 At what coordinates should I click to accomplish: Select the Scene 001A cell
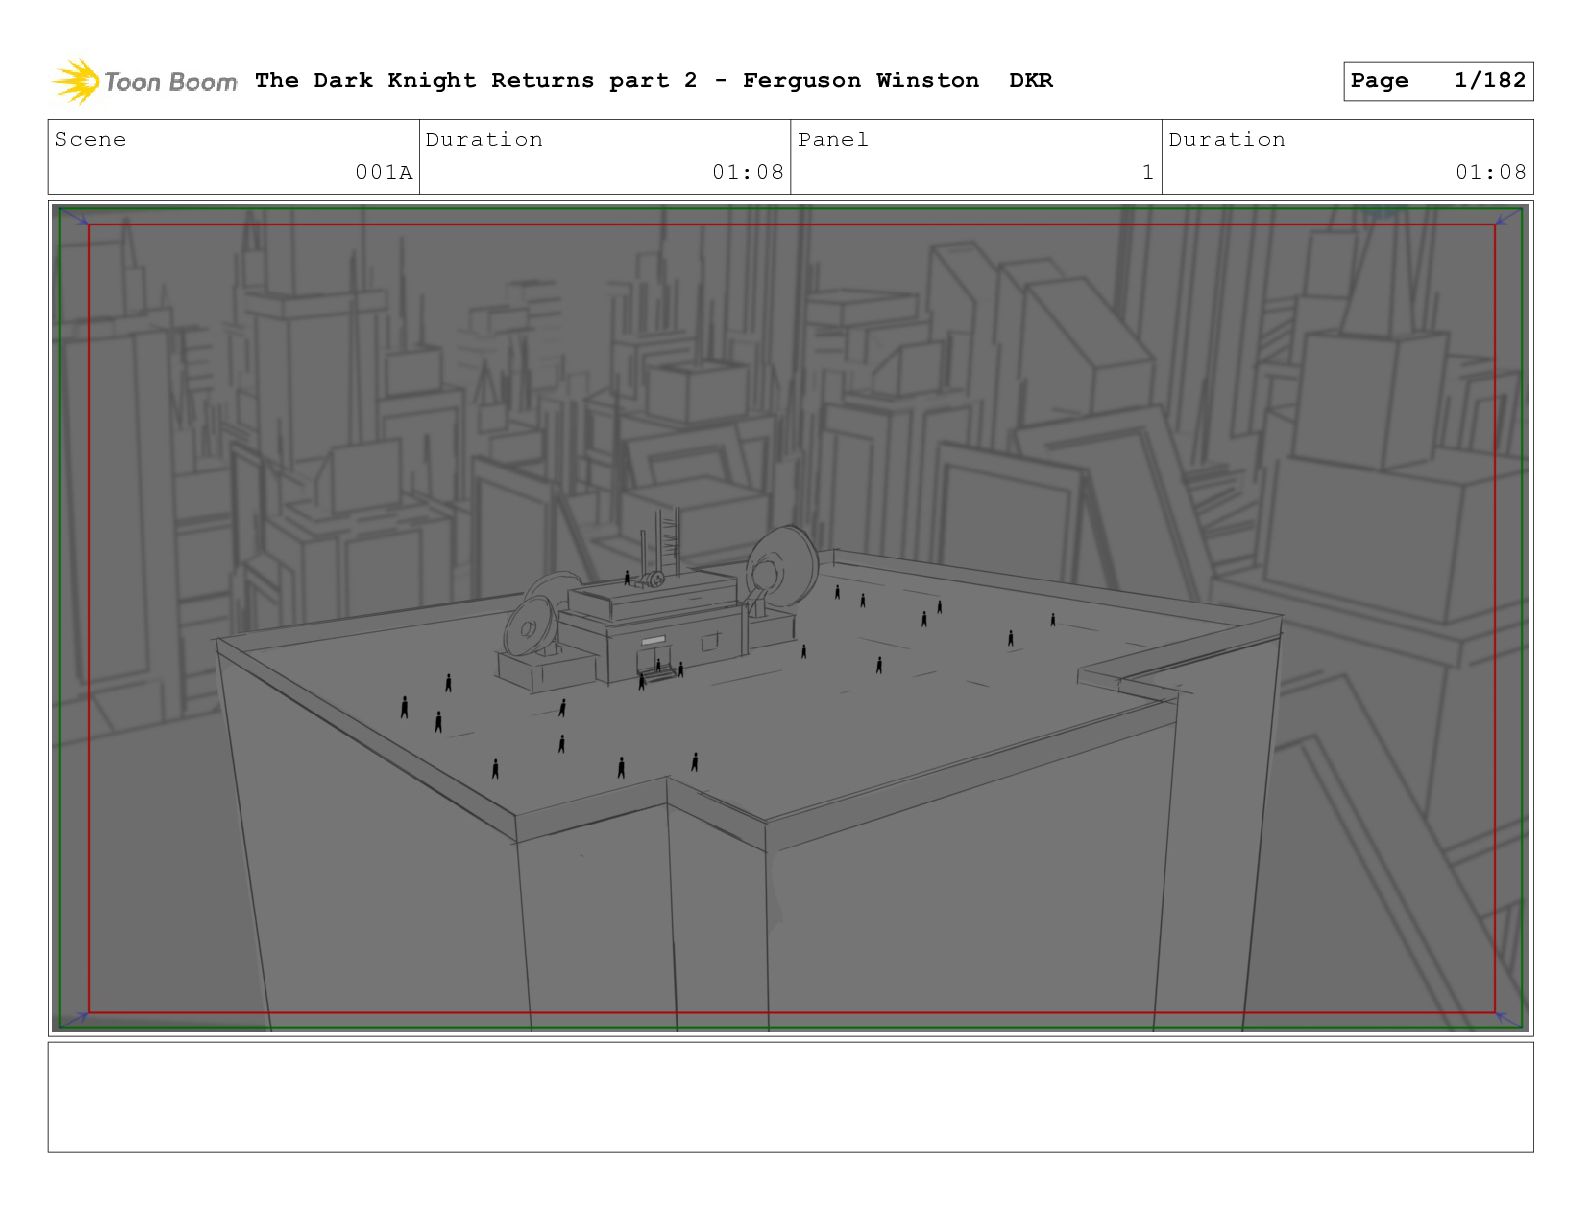[234, 157]
